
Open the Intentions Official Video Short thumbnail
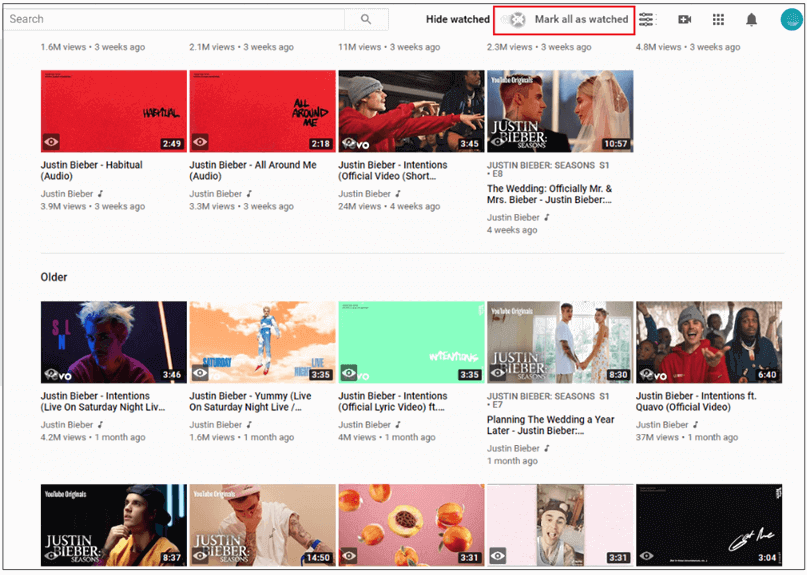coord(411,111)
